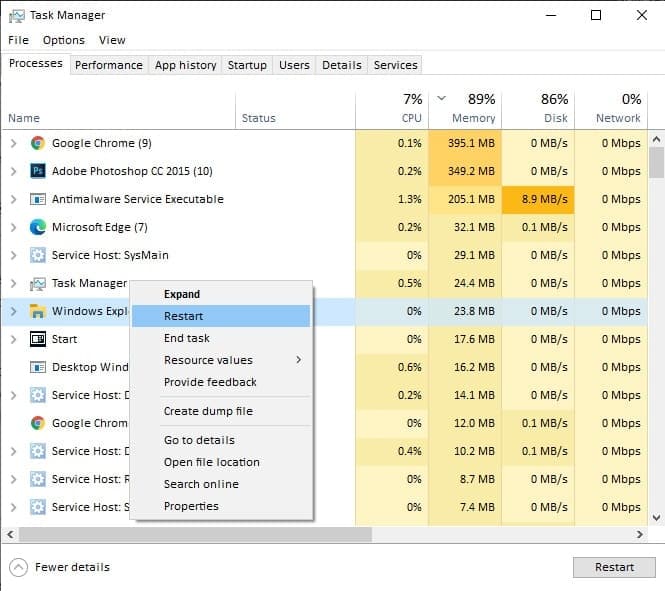Screen dimensions: 665x591
Task: Expand the Microsoft Edge (7) group
Action: (x=14, y=227)
